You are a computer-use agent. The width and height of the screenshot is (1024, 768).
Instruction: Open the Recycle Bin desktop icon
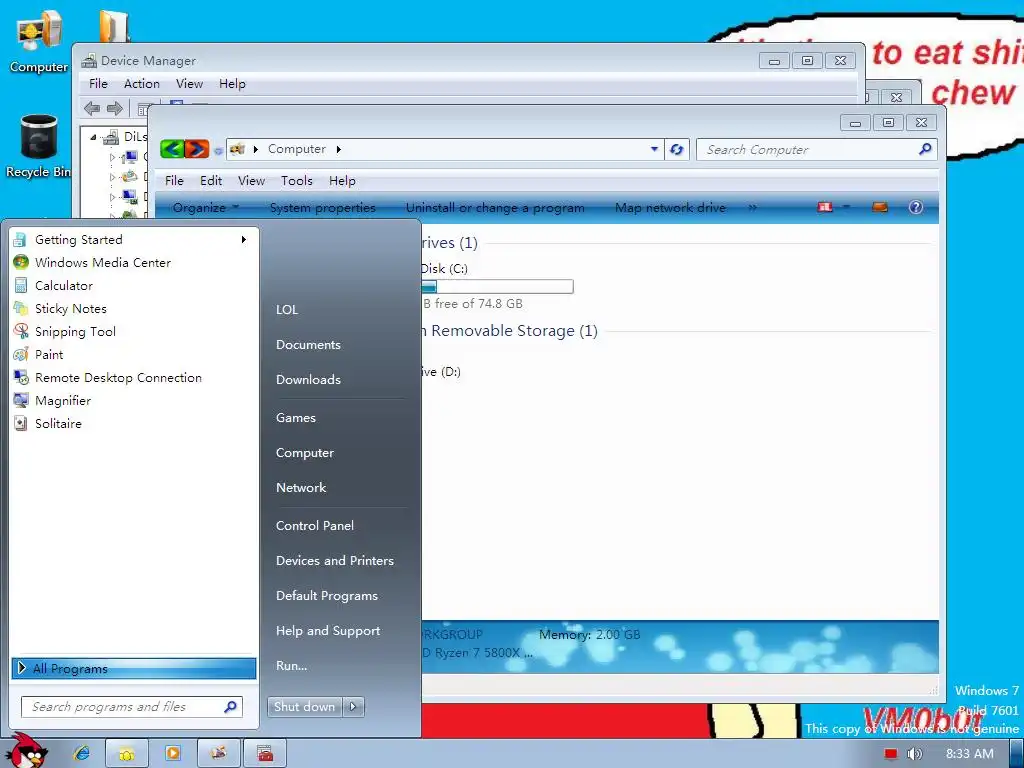pyautogui.click(x=39, y=146)
